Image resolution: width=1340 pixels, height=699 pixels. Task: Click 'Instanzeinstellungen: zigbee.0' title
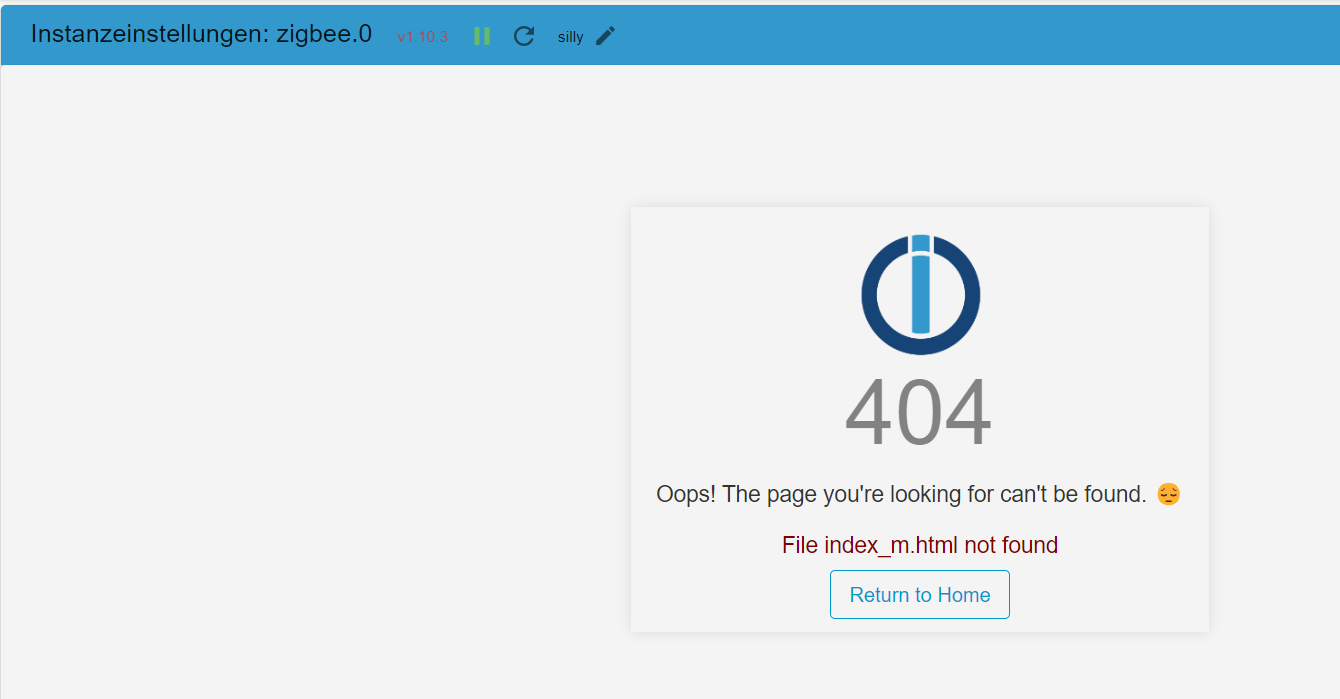[x=201, y=34]
